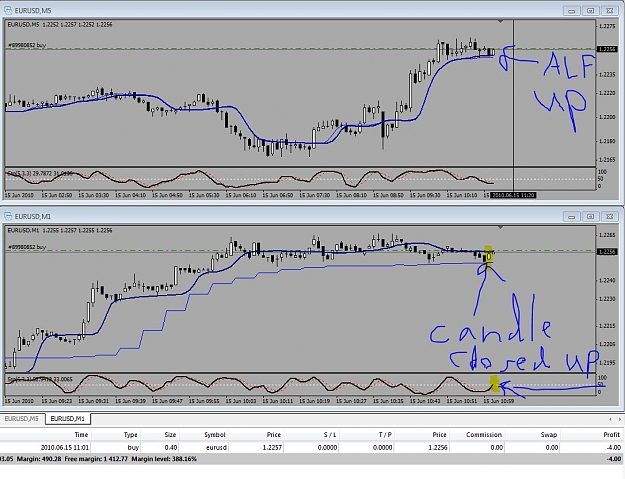Click the current price tag on M1 price scale
Viewport: 625px width, 479px height.
(x=607, y=251)
